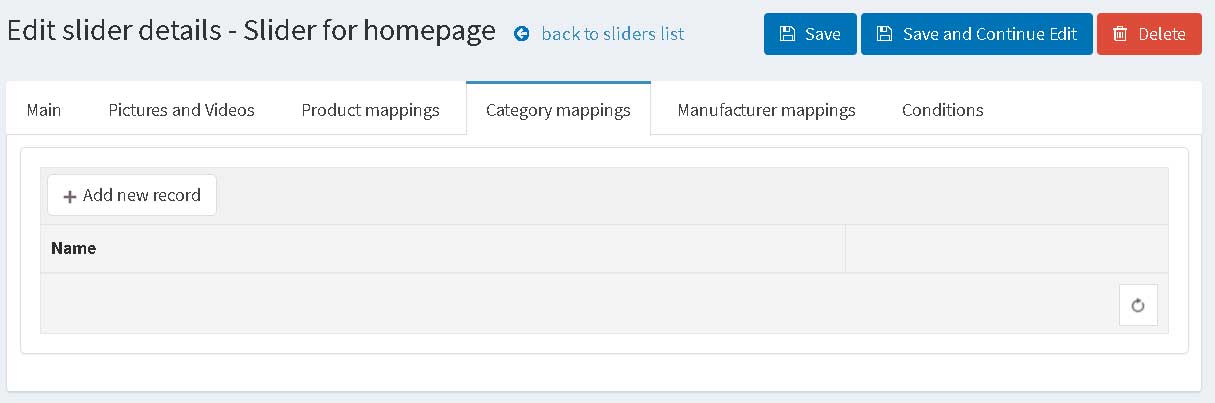Delete this slider

[x=1149, y=34]
